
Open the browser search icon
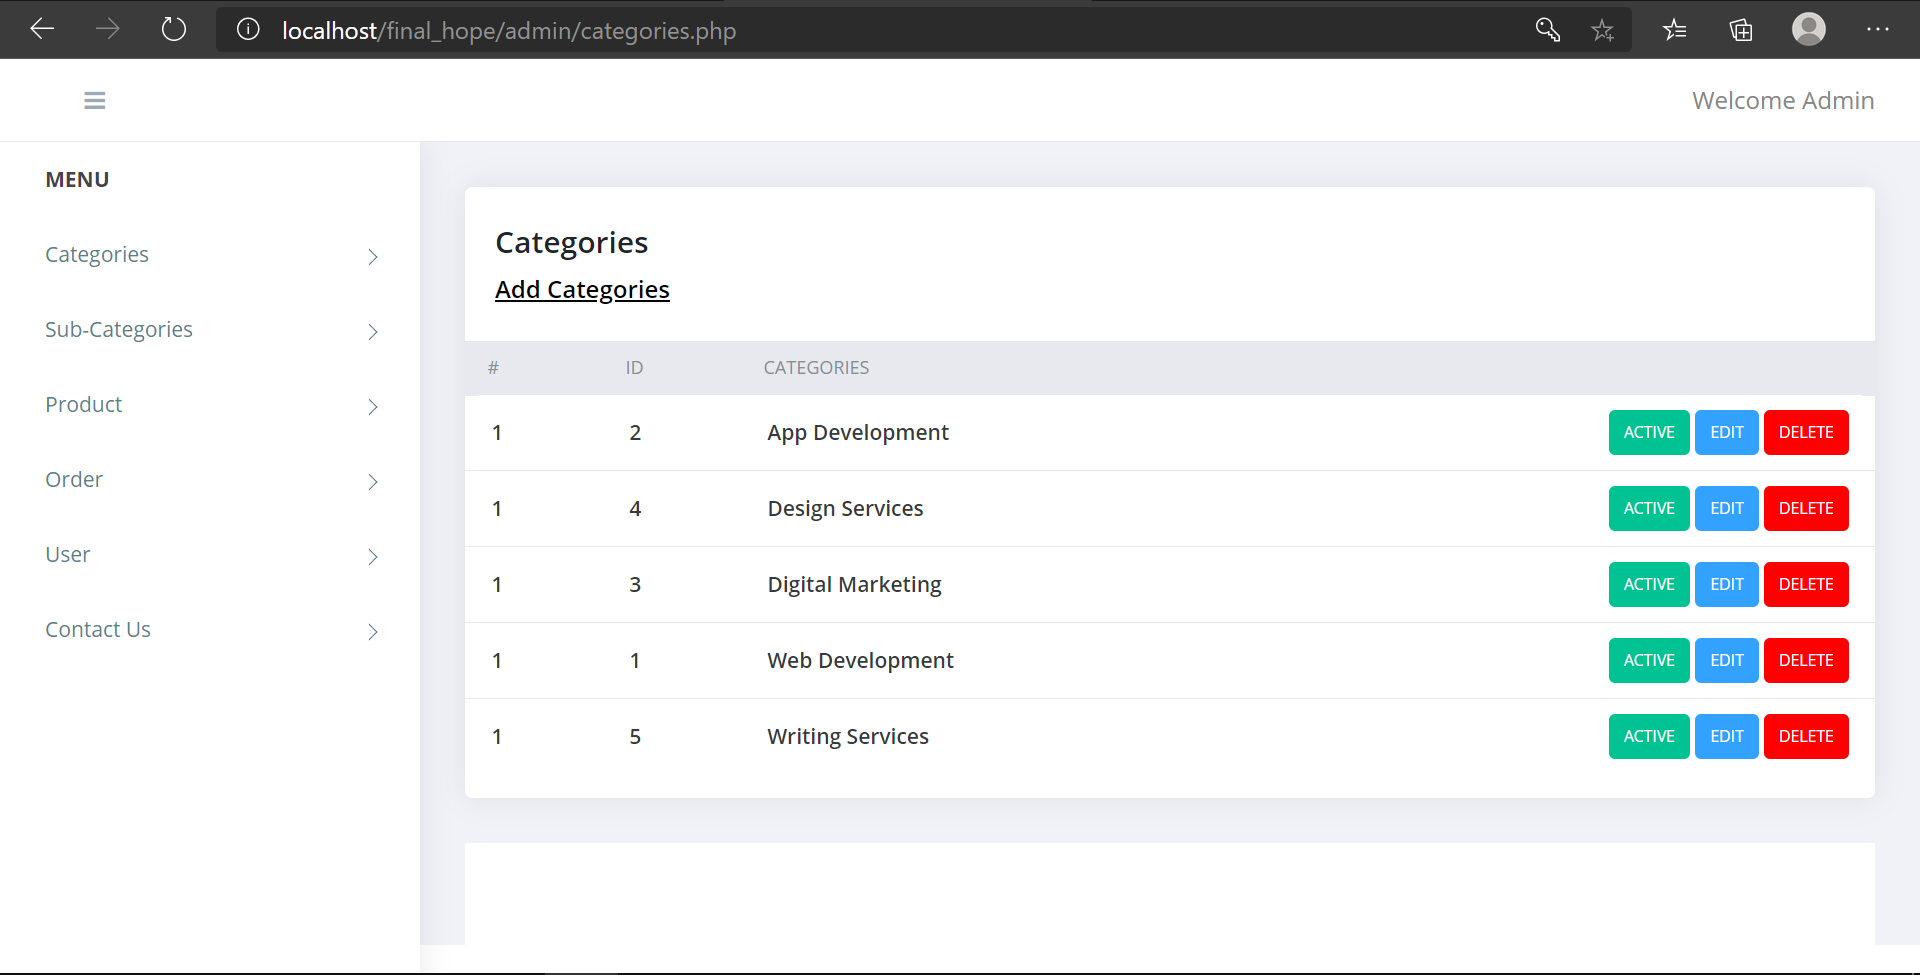[x=1546, y=29]
